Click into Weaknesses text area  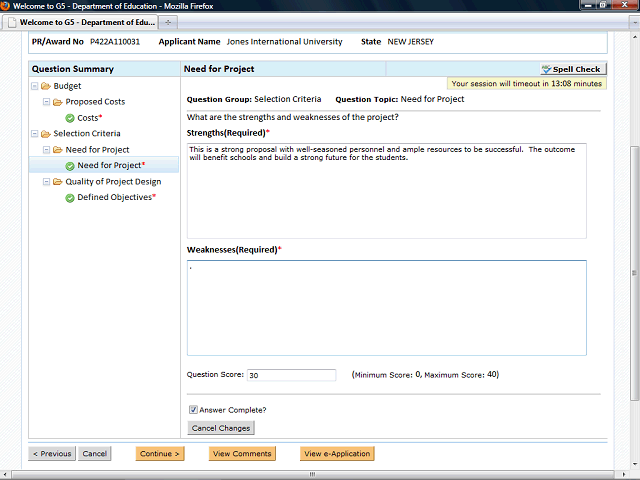(x=387, y=308)
